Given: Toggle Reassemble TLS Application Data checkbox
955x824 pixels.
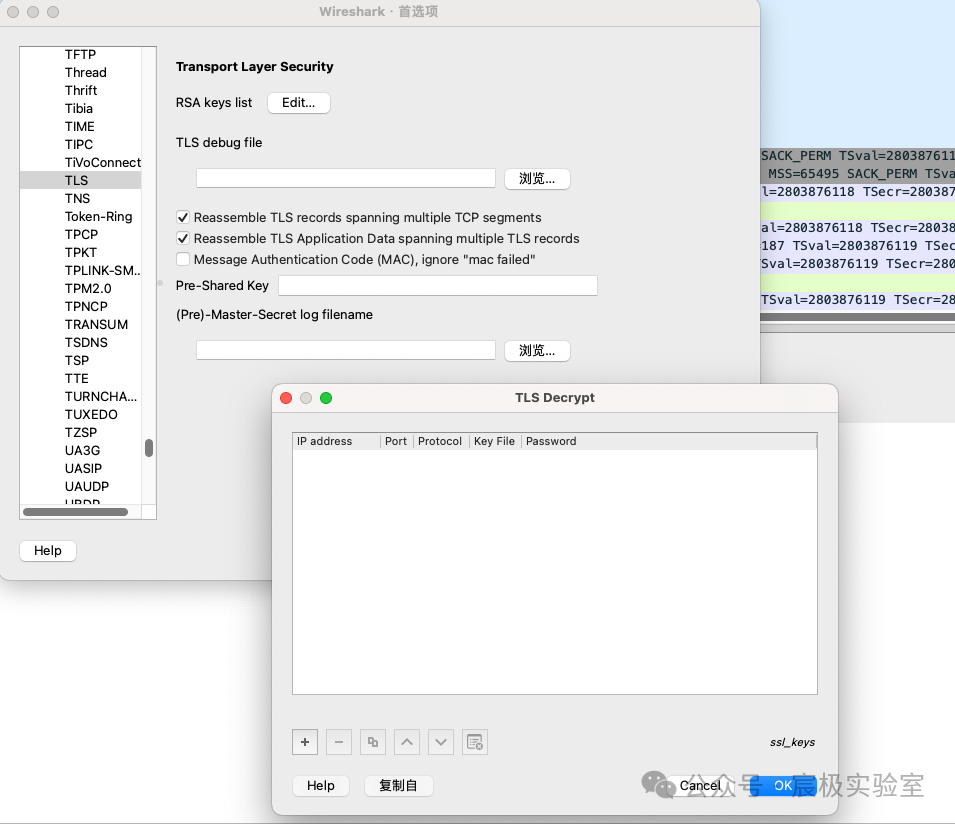Looking at the screenshot, I should [x=183, y=238].
